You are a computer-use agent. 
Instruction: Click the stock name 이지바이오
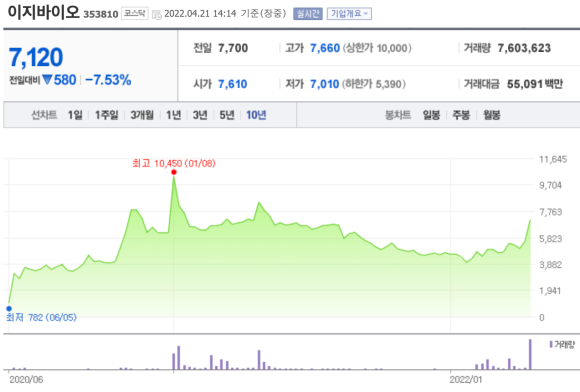tap(44, 12)
